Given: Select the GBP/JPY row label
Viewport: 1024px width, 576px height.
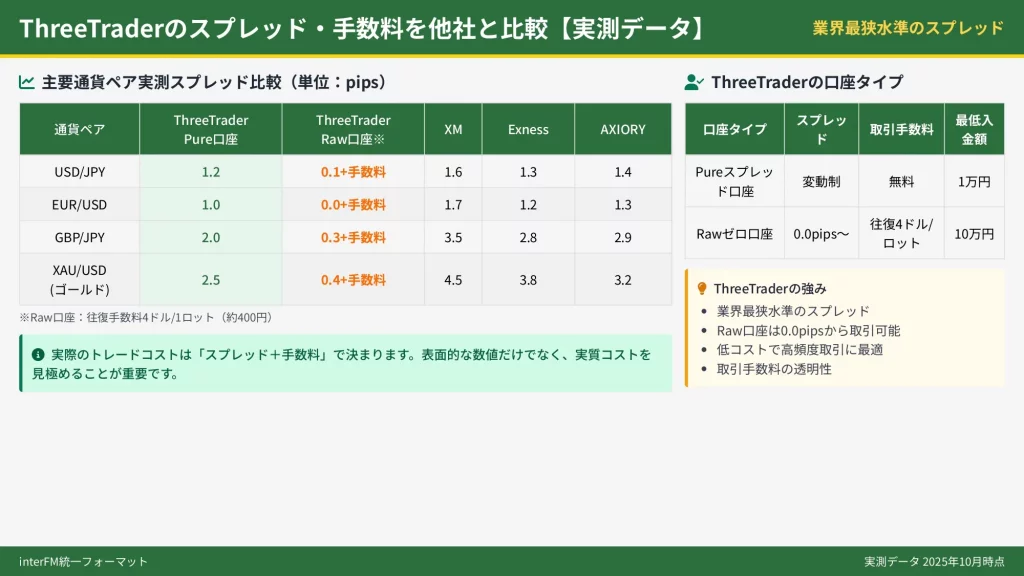Looking at the screenshot, I should tap(79, 237).
